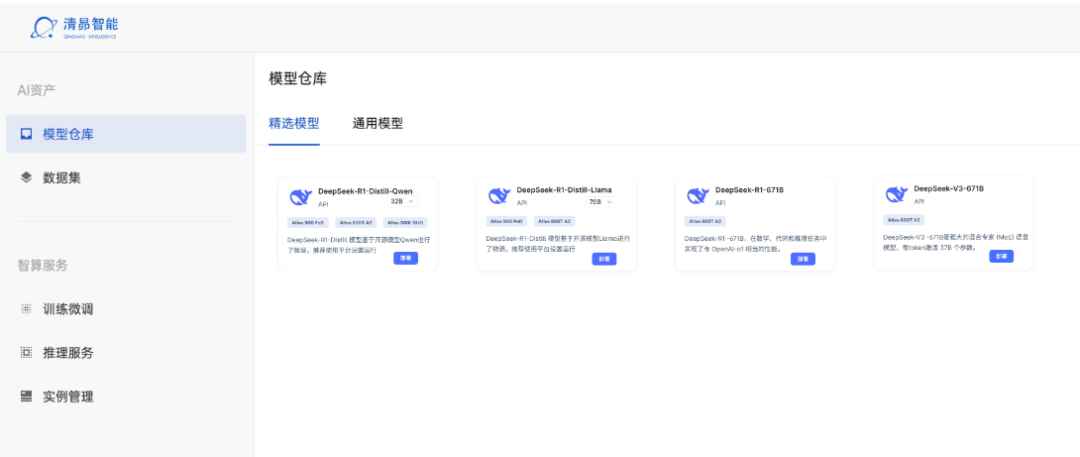Click the grid icon beside 训练微调
This screenshot has width=1080, height=457.
coord(26,309)
